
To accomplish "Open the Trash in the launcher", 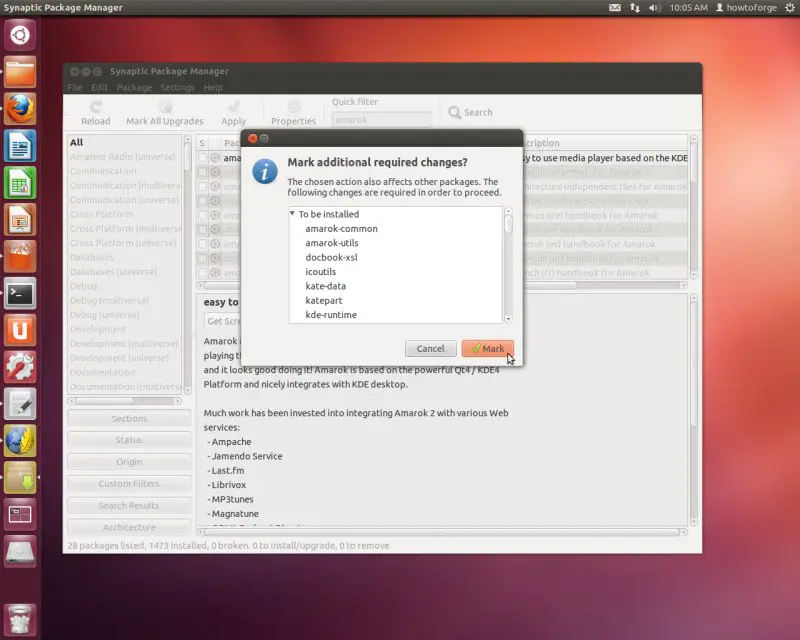I will 20,620.
